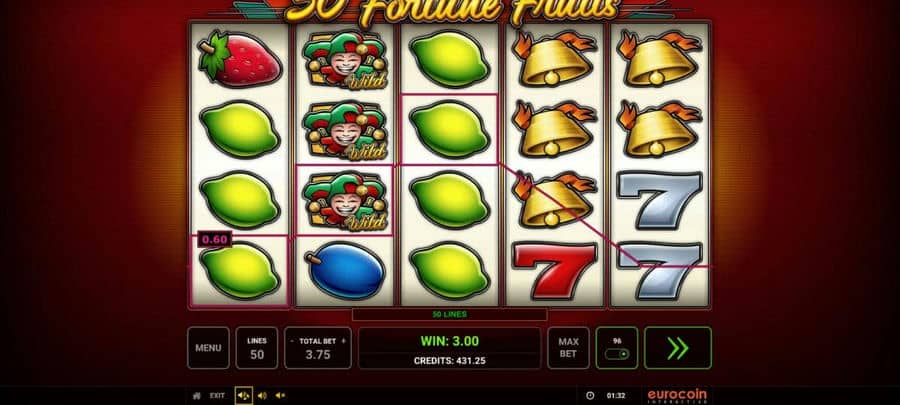
Task: Click the strawberry symbol on reel one
Action: [239, 59]
